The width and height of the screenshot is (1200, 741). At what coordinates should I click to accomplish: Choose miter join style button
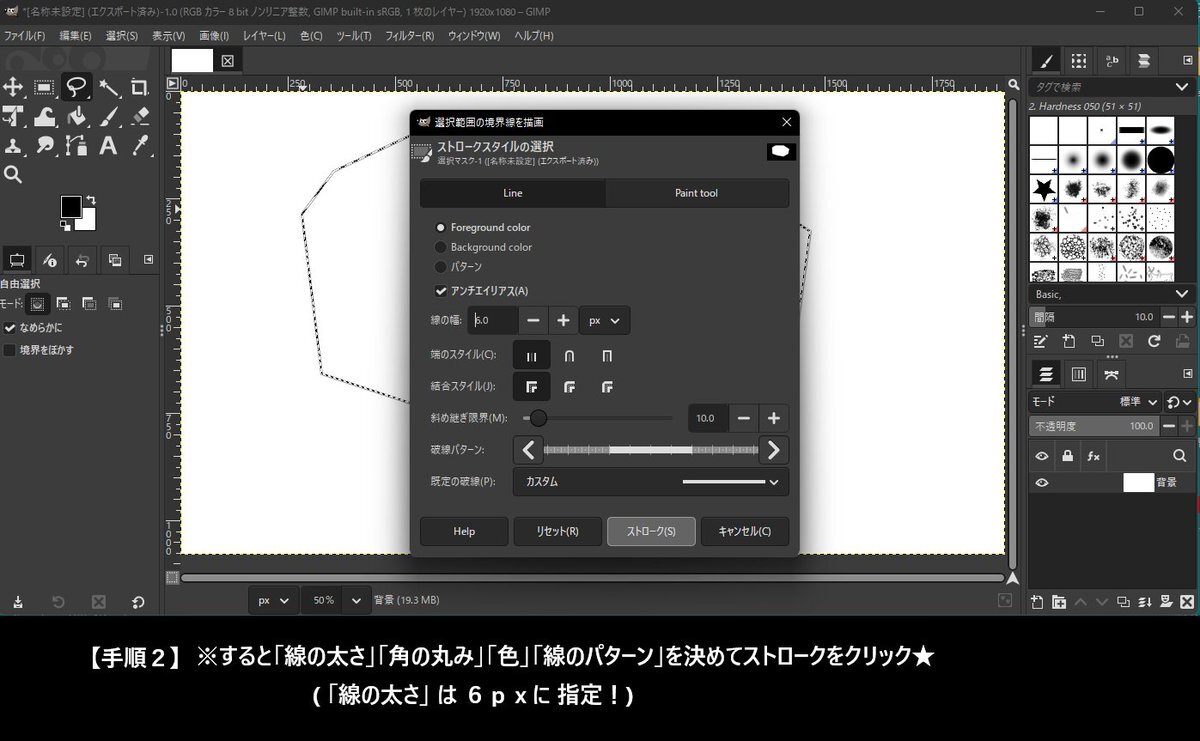(x=531, y=386)
